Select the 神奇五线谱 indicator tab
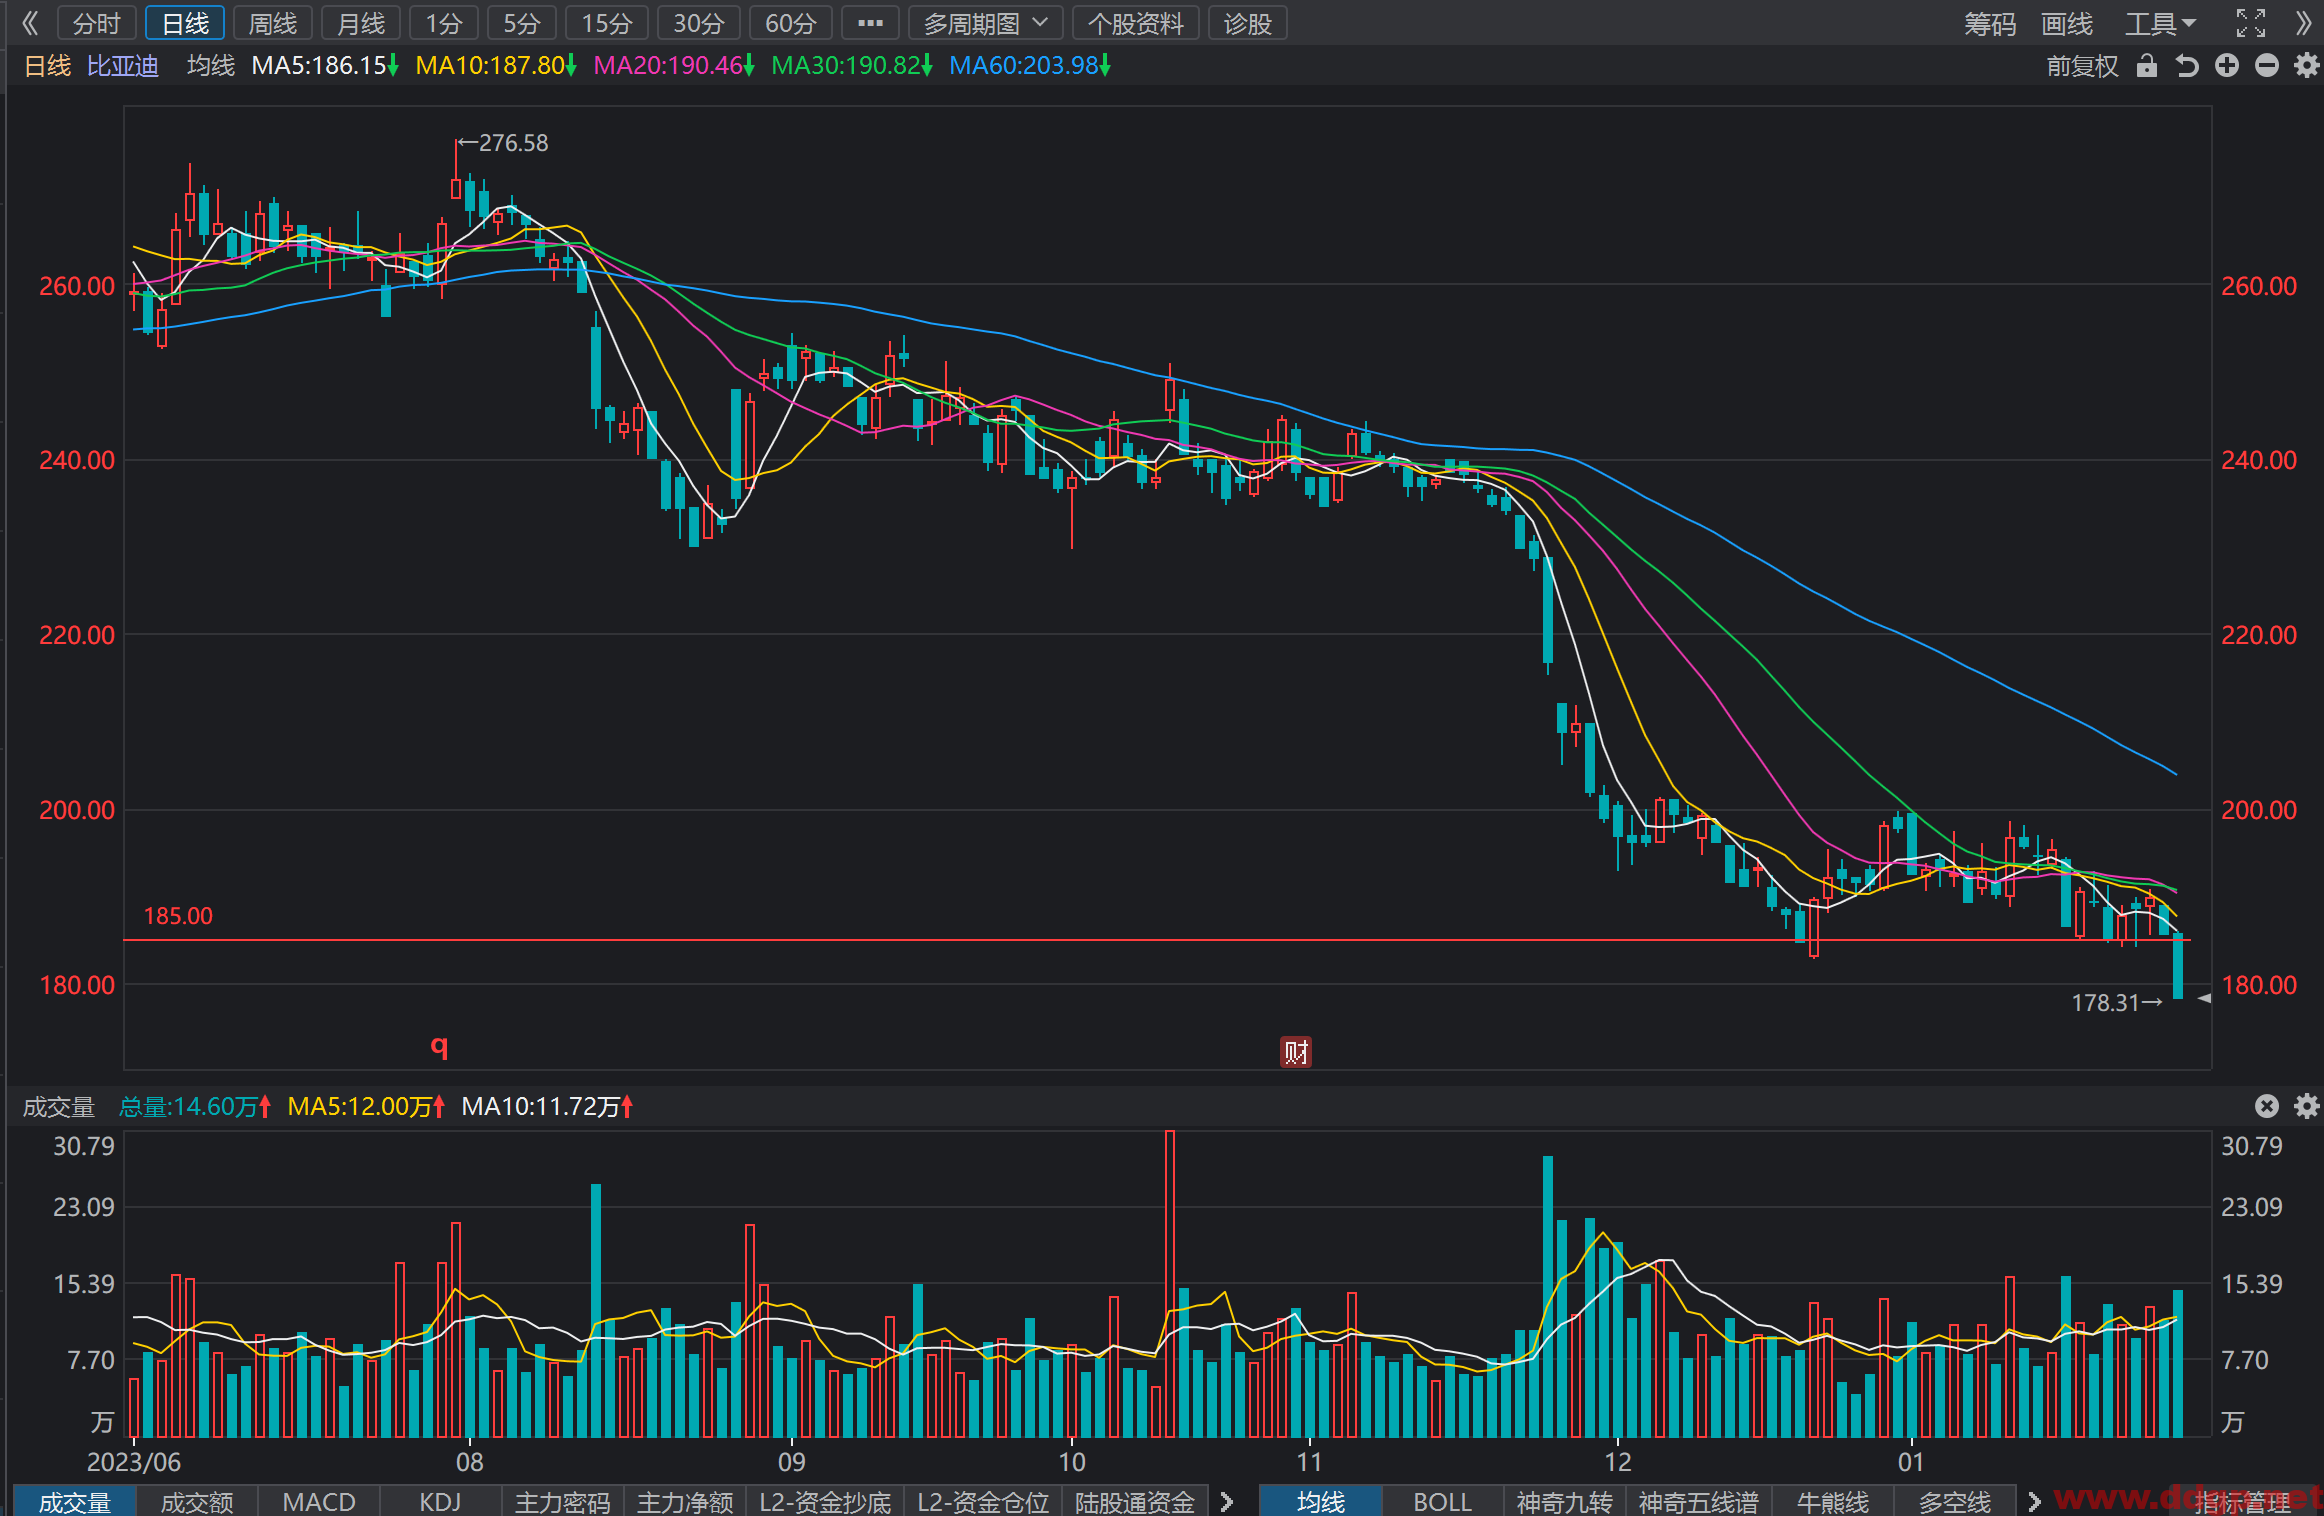This screenshot has width=2324, height=1516. pos(1699,1501)
